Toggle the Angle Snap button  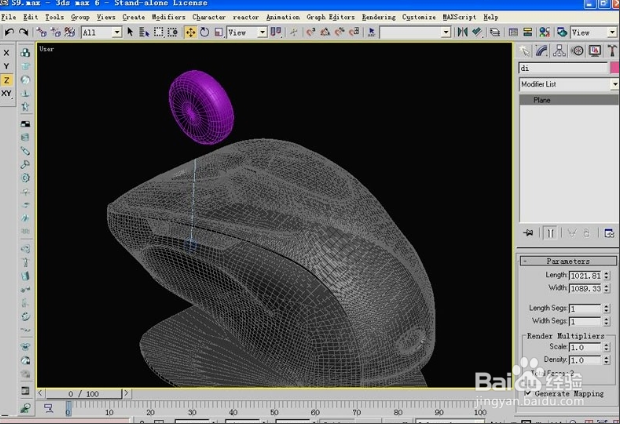pos(325,32)
